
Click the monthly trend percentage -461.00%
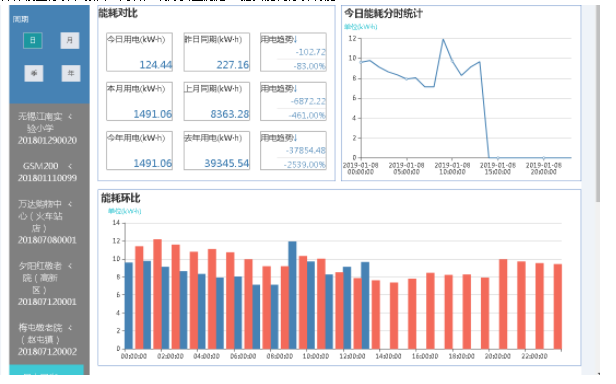[x=307, y=115]
